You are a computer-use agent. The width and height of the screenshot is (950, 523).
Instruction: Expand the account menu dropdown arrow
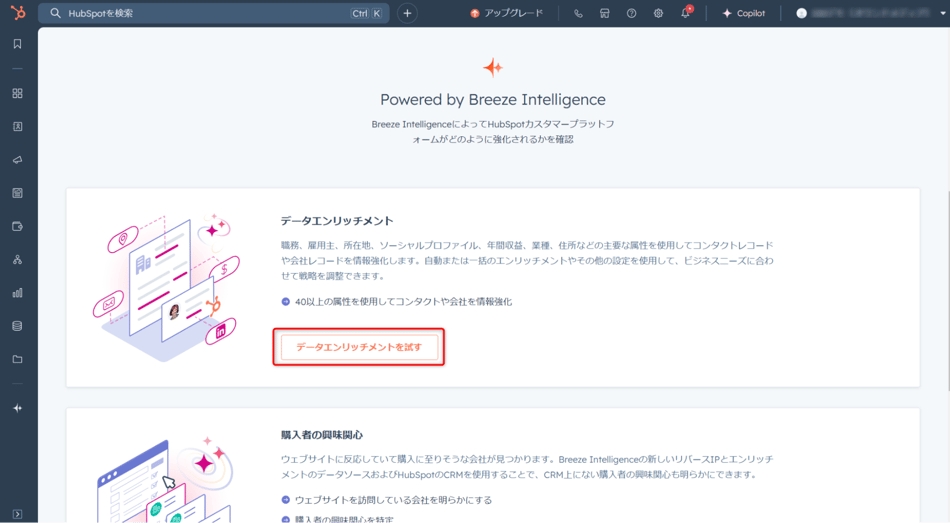coord(943,13)
